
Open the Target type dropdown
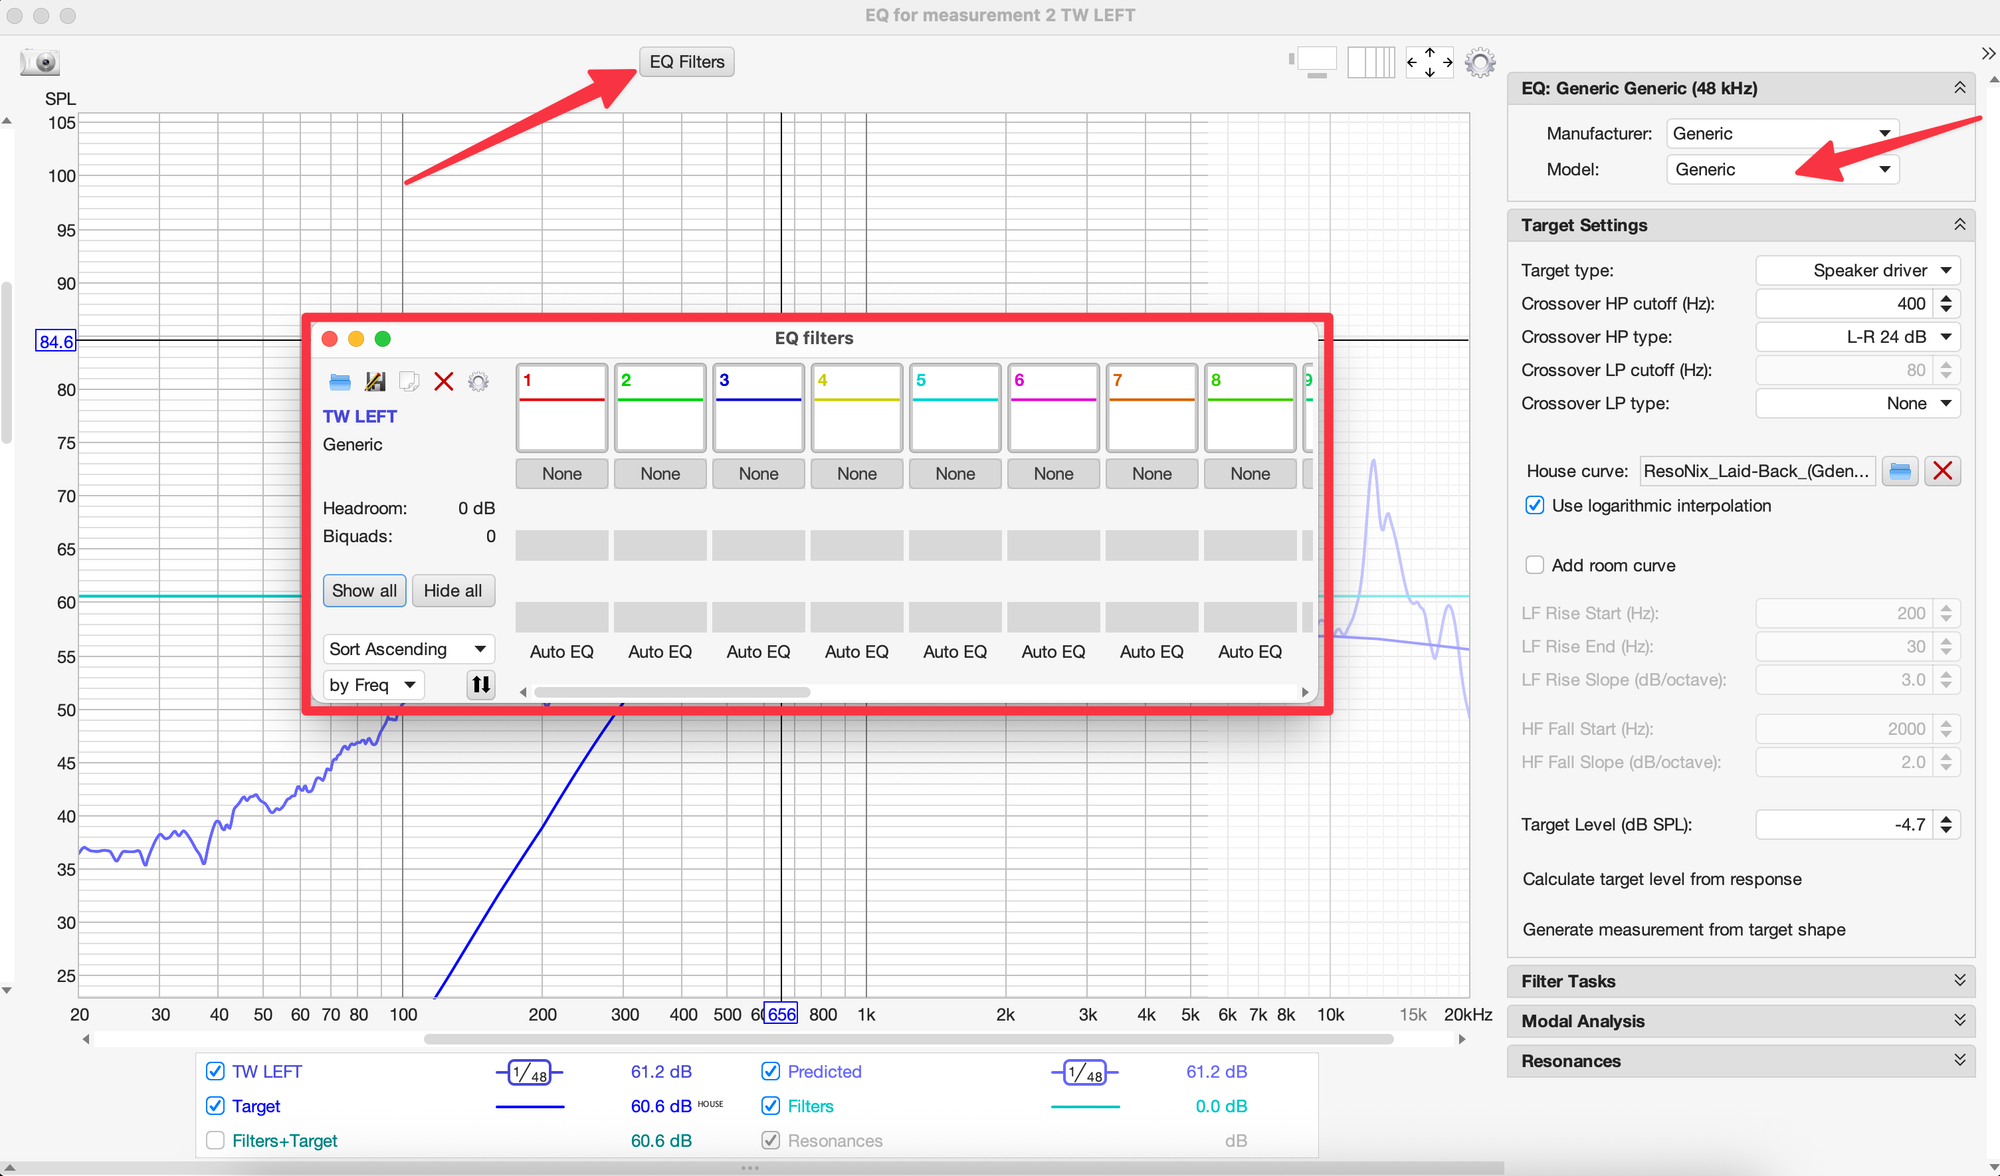tap(1857, 270)
